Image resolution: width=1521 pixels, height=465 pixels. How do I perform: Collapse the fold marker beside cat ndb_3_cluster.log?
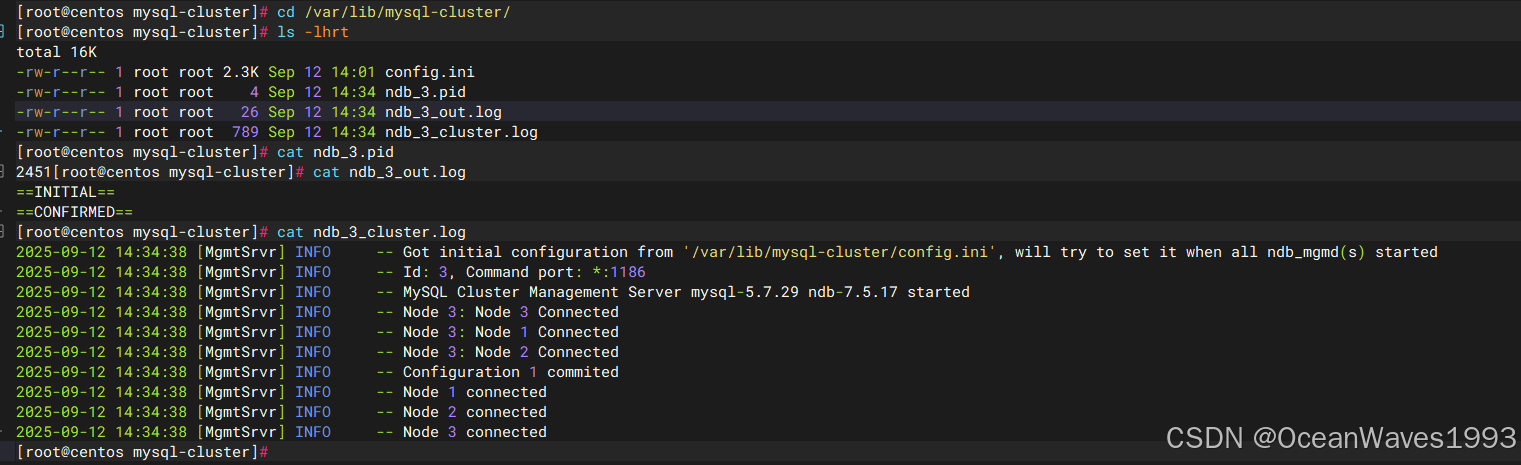pyautogui.click(x=4, y=232)
